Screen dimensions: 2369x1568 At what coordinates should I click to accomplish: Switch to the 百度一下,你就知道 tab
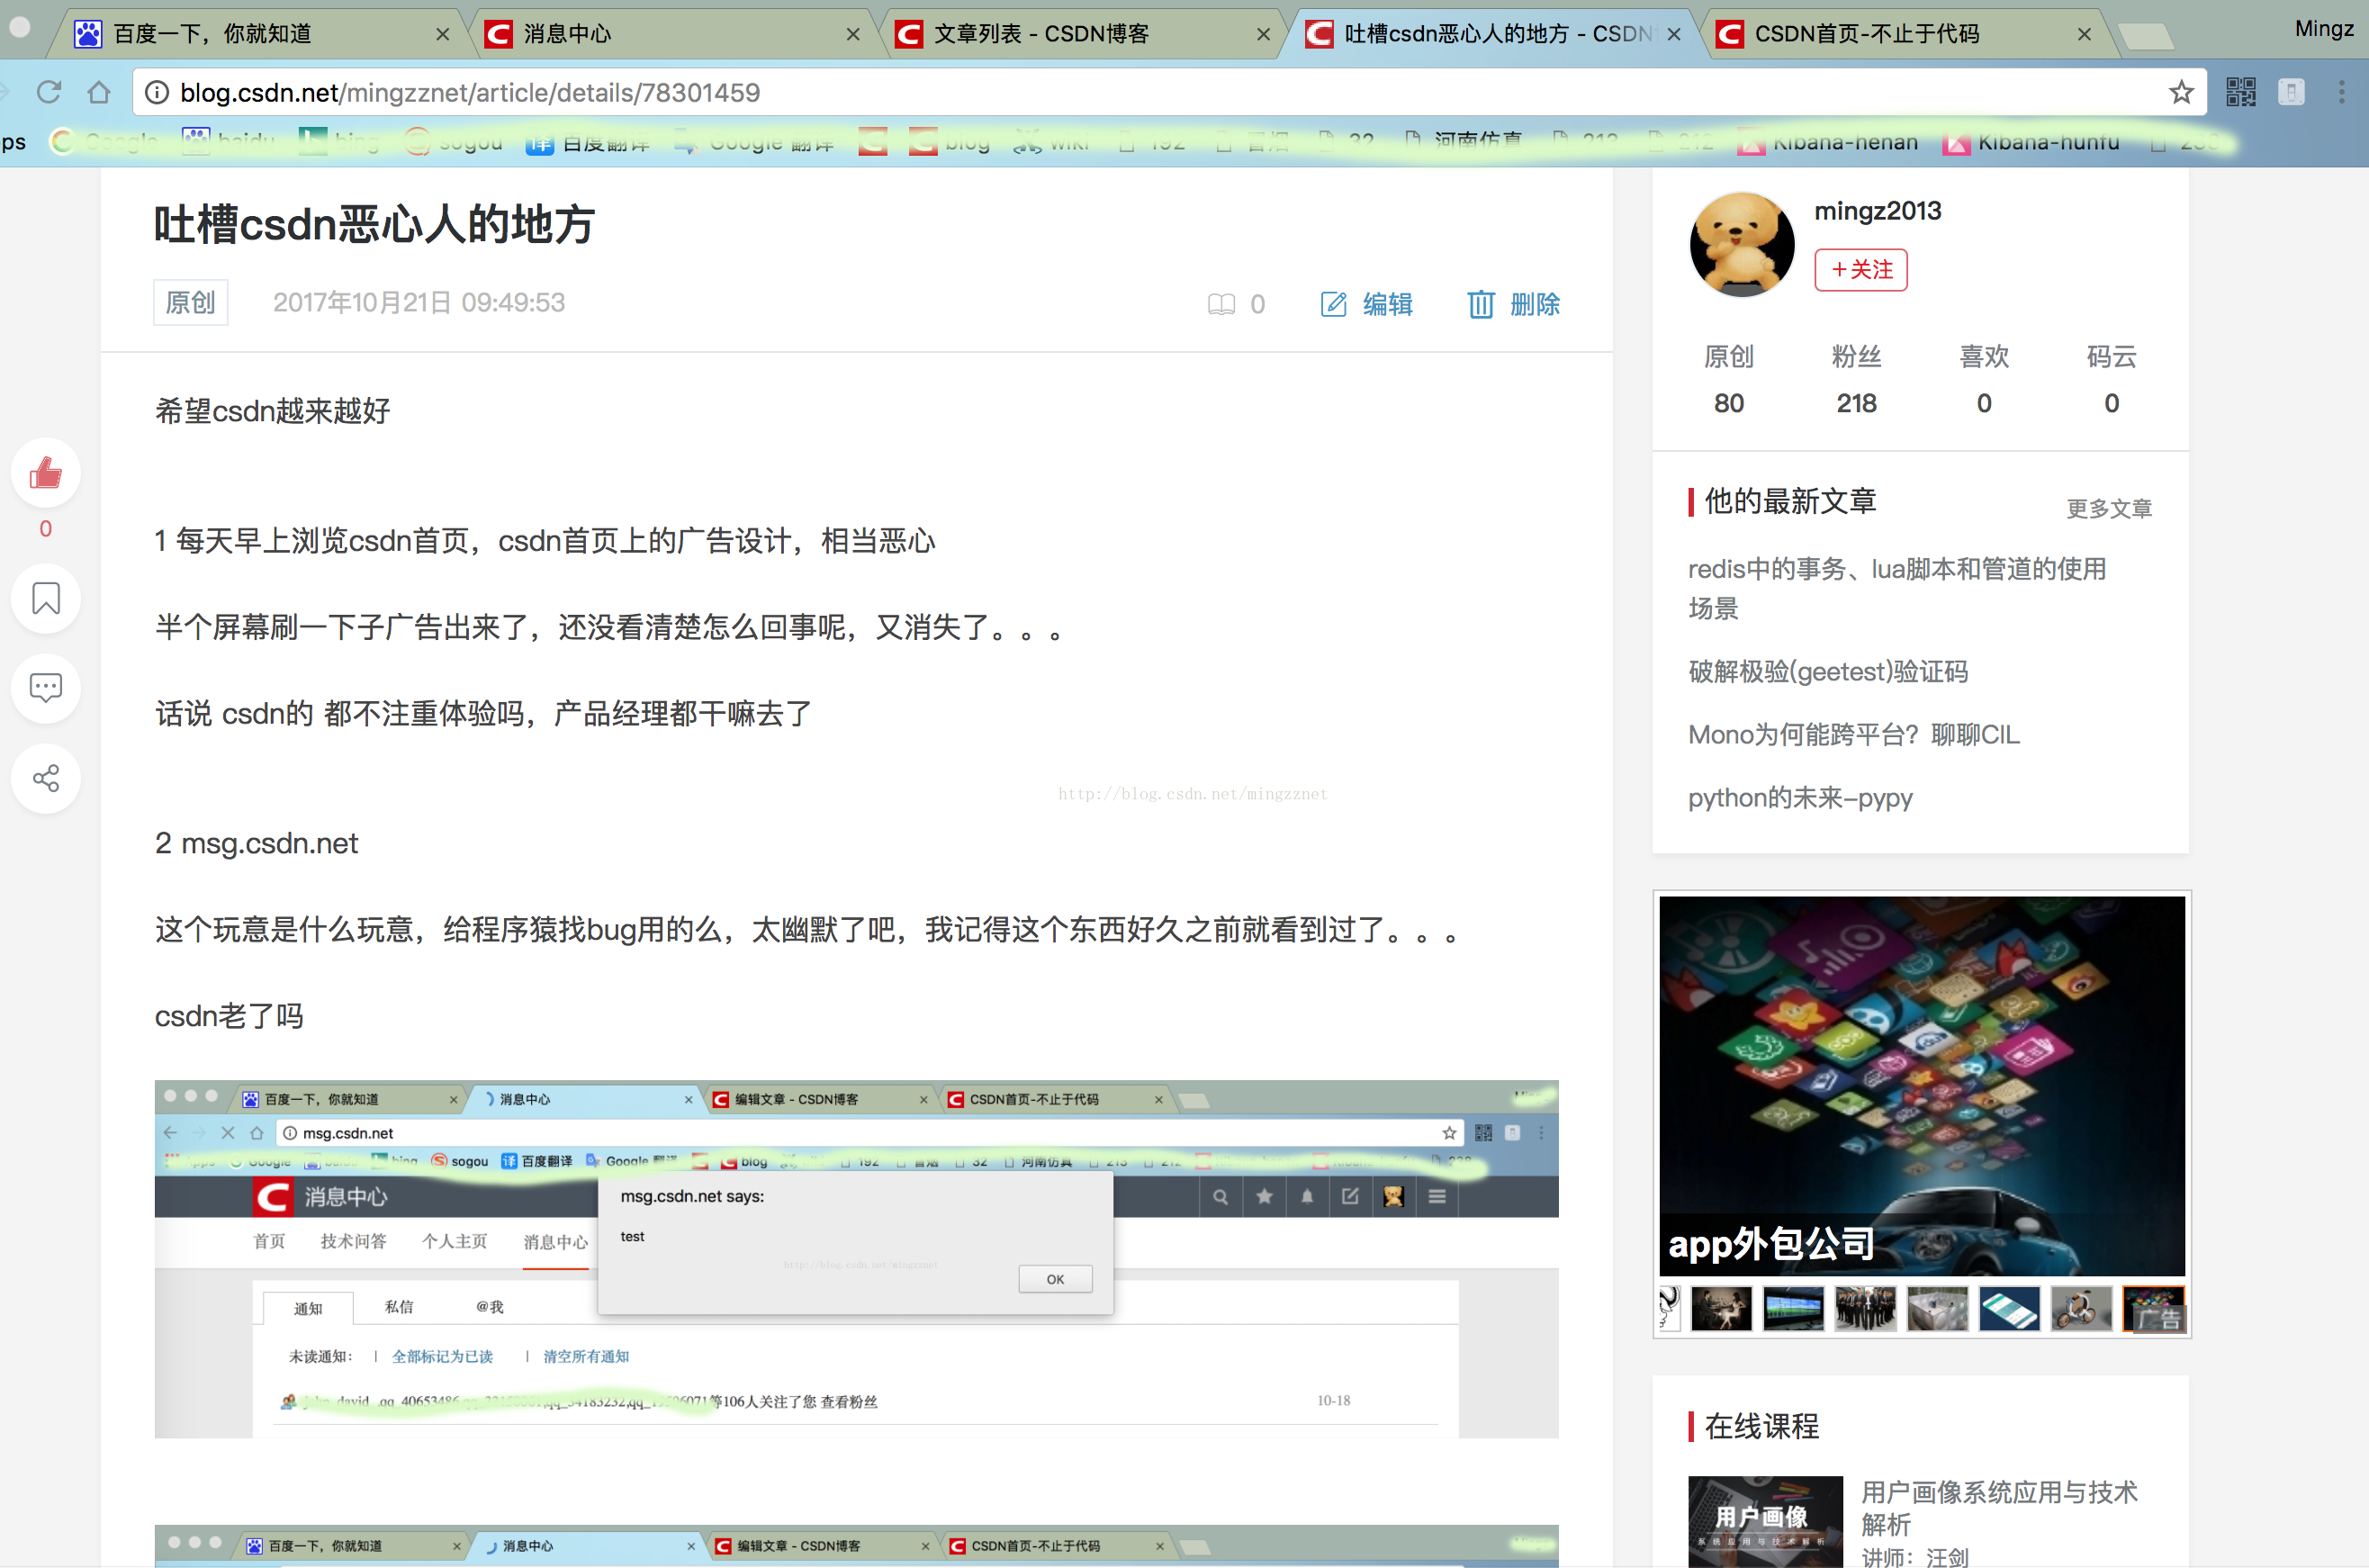(260, 34)
